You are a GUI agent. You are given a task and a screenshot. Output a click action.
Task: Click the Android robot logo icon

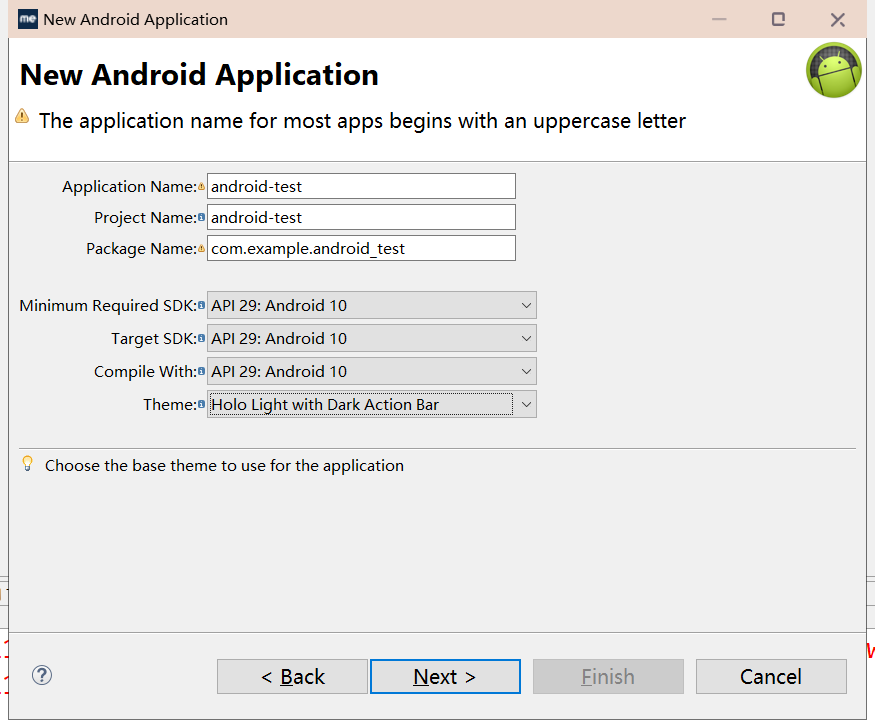[x=833, y=70]
